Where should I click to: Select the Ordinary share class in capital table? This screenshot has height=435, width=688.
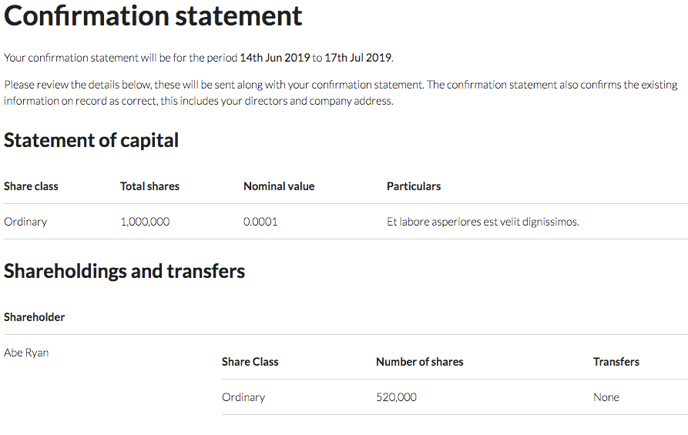point(25,222)
